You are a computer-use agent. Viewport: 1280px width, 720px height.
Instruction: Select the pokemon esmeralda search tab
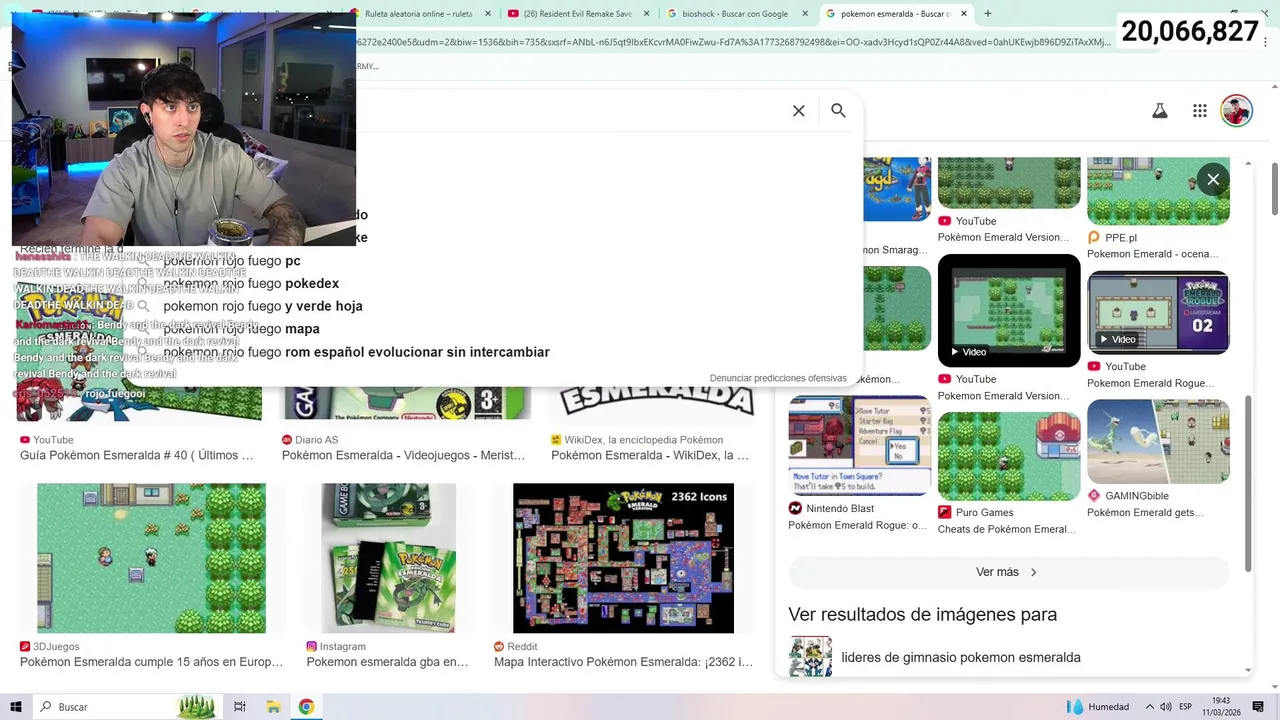tap(896, 14)
